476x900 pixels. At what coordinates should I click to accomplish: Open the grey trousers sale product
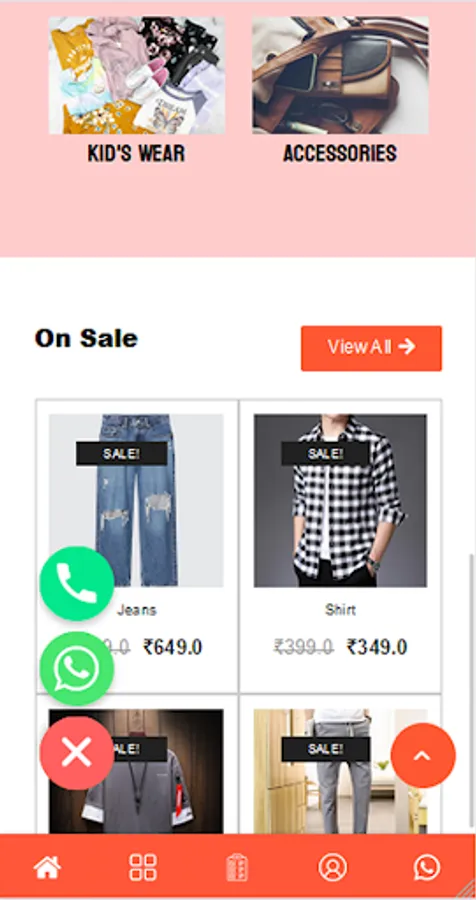coord(340,771)
